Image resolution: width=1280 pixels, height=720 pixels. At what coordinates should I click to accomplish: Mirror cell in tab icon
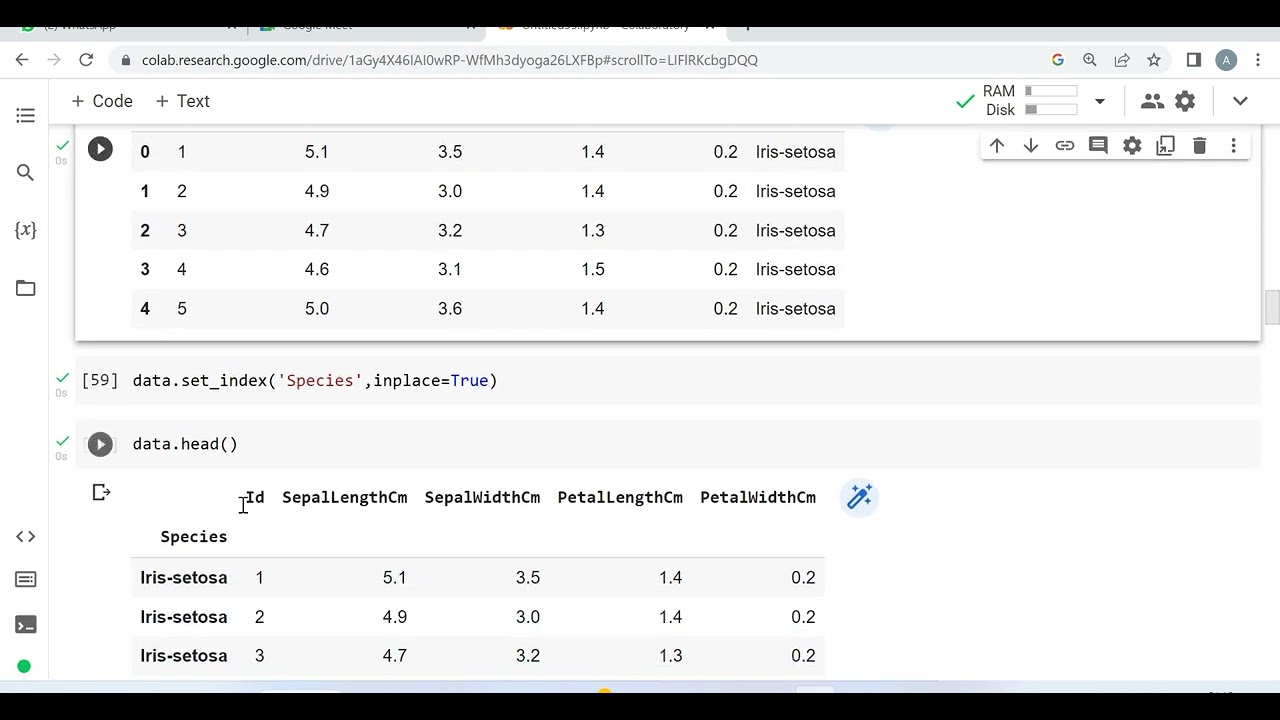point(1166,146)
